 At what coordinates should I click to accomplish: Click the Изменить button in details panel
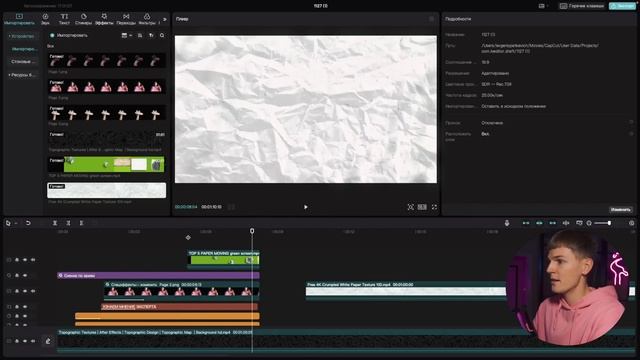(620, 209)
